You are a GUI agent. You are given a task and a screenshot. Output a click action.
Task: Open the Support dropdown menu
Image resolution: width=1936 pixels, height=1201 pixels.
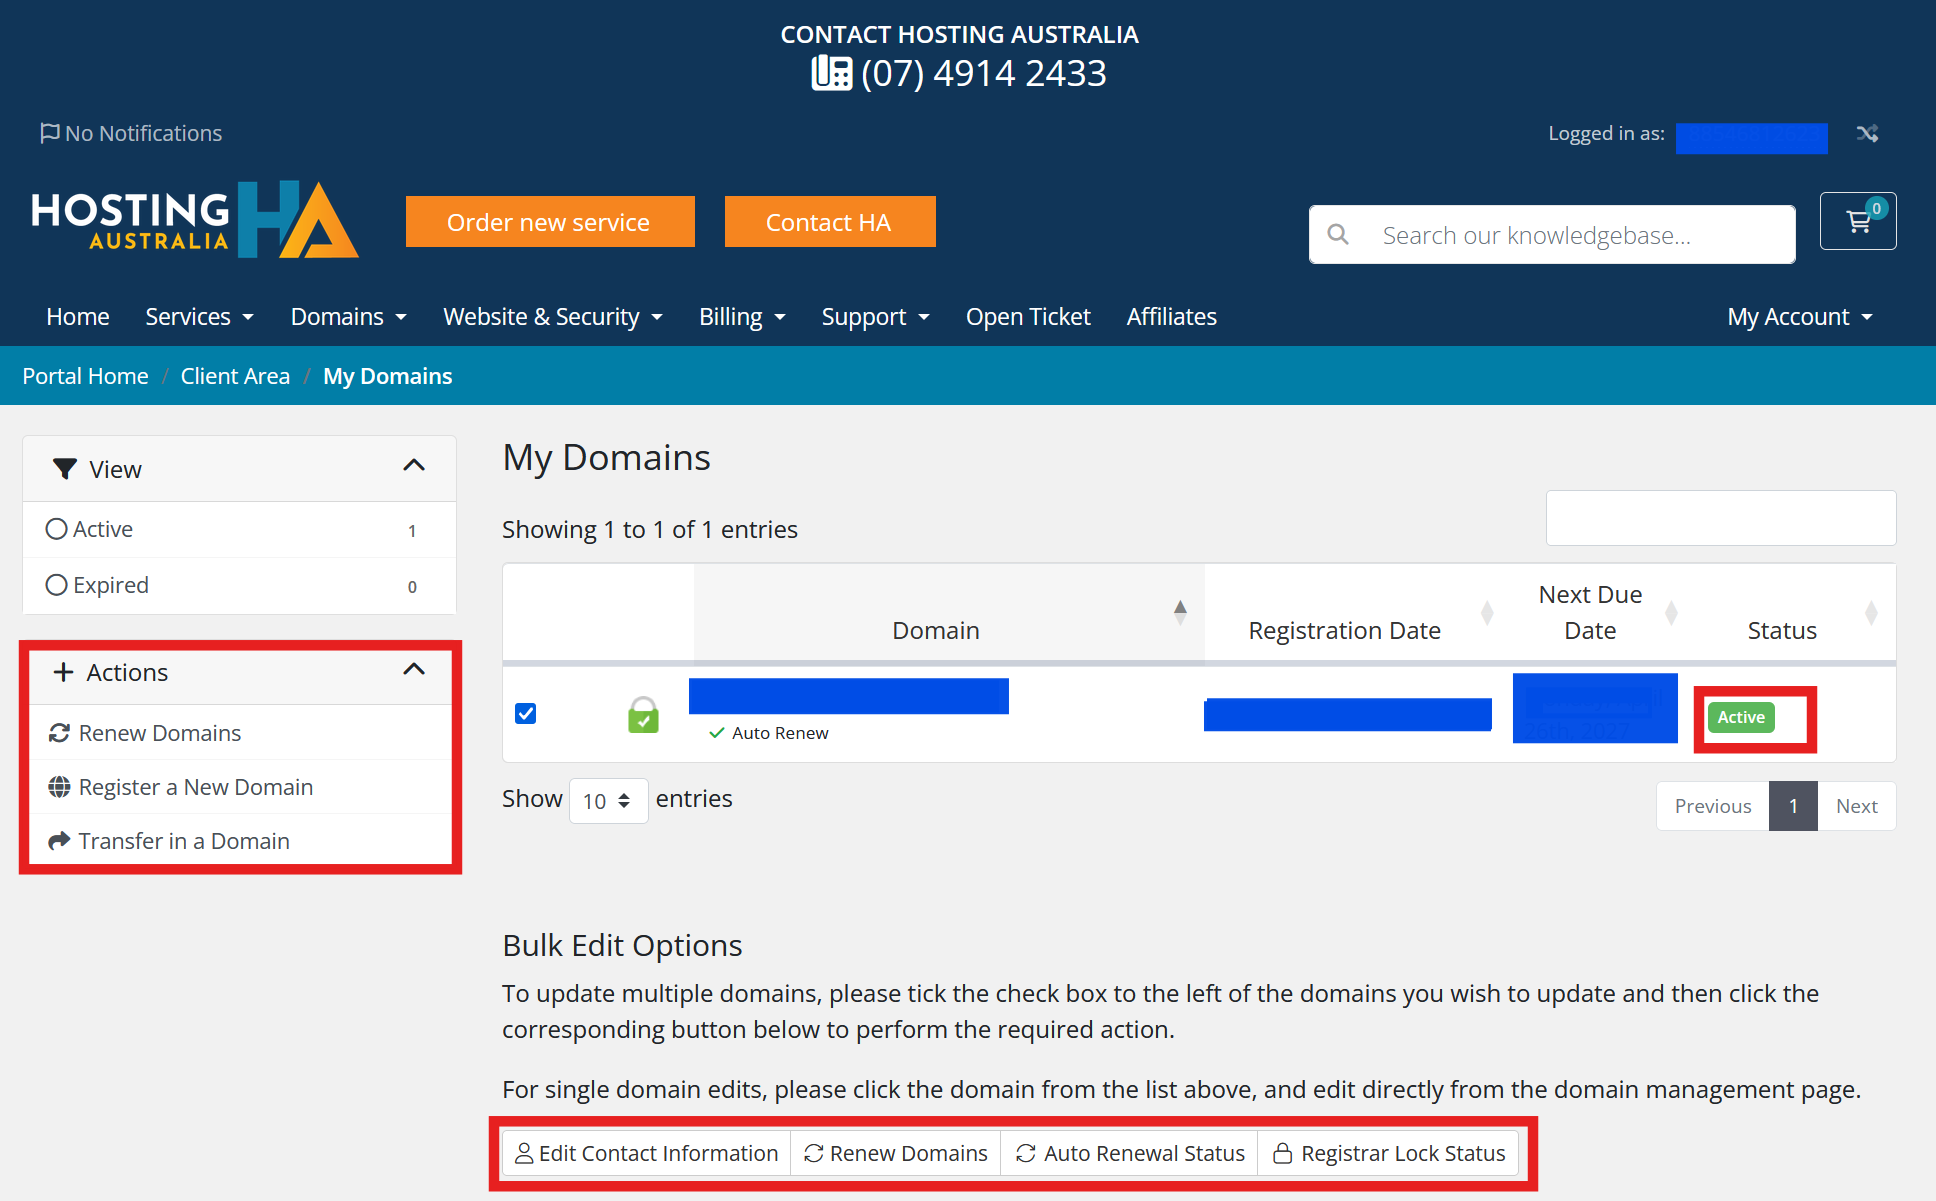point(876,317)
